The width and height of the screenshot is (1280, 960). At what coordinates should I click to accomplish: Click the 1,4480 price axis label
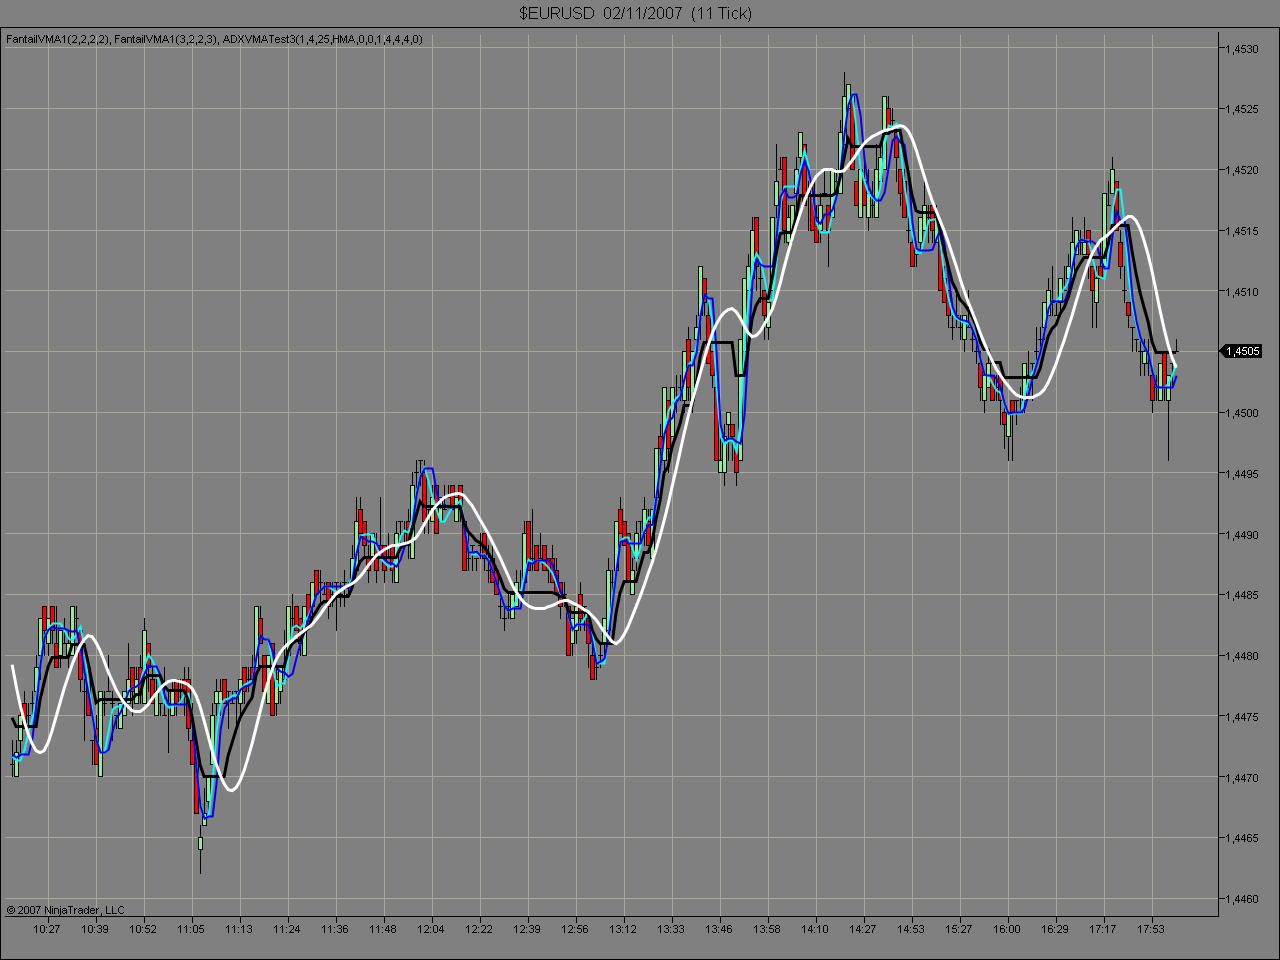click(x=1243, y=655)
